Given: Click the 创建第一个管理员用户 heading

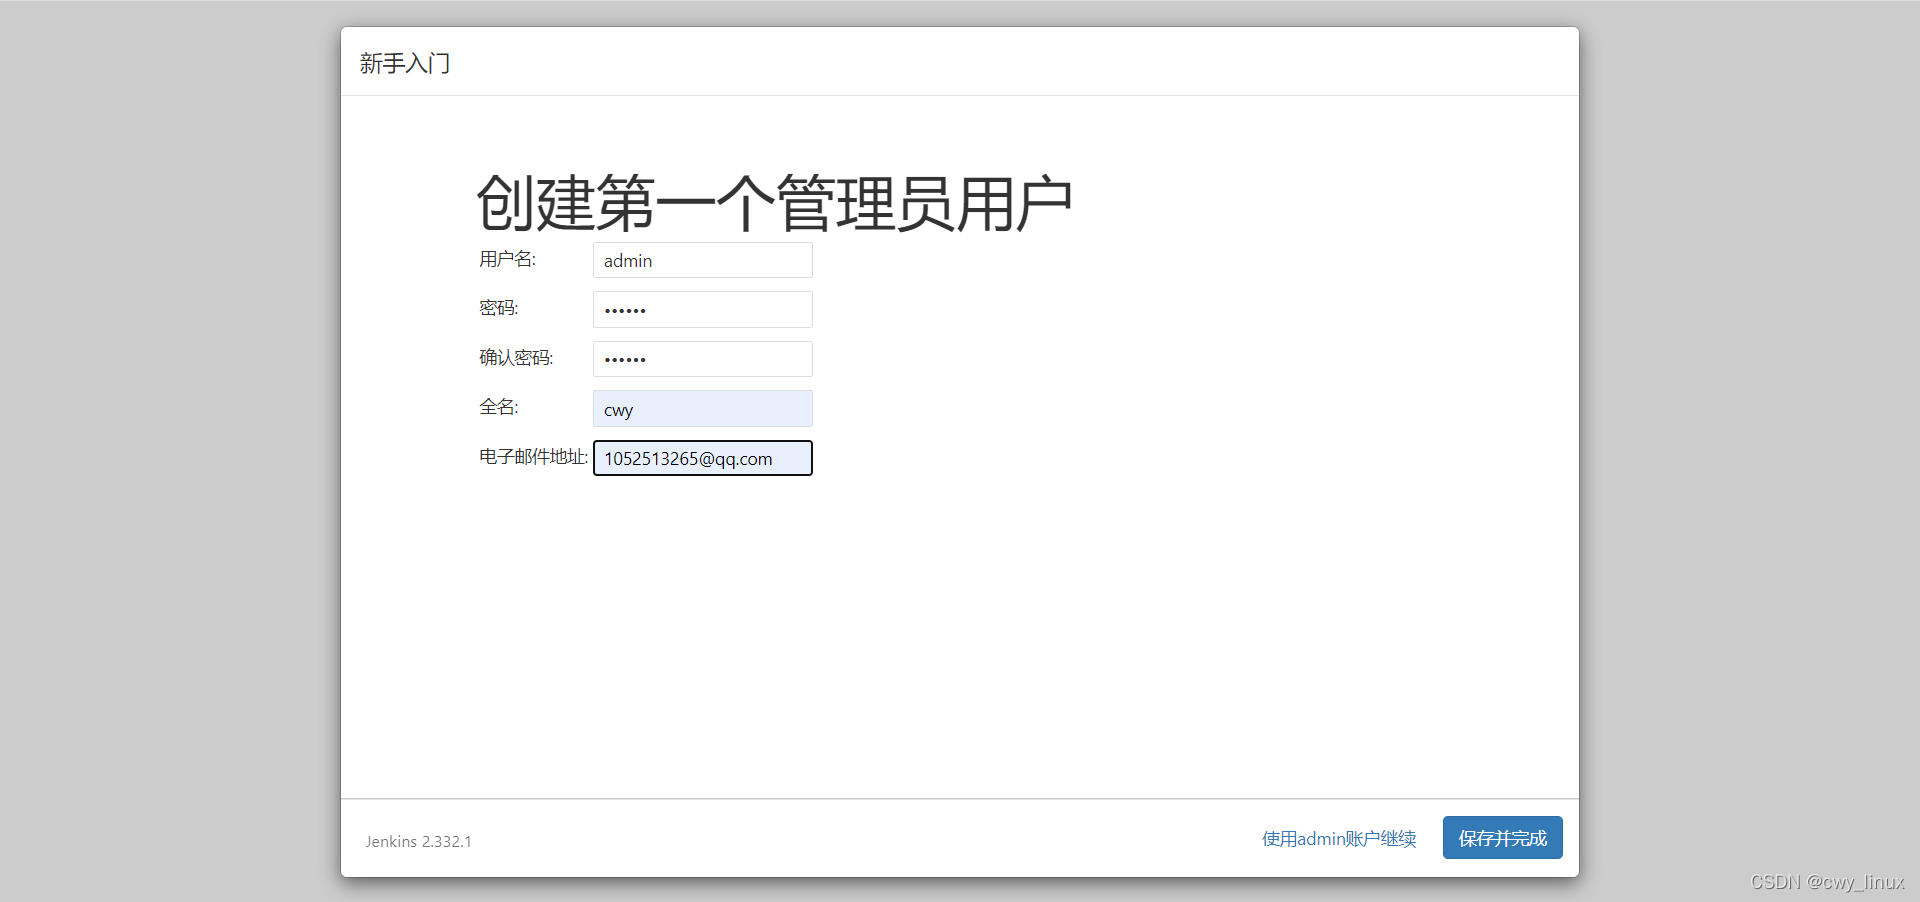Looking at the screenshot, I should click(x=774, y=203).
